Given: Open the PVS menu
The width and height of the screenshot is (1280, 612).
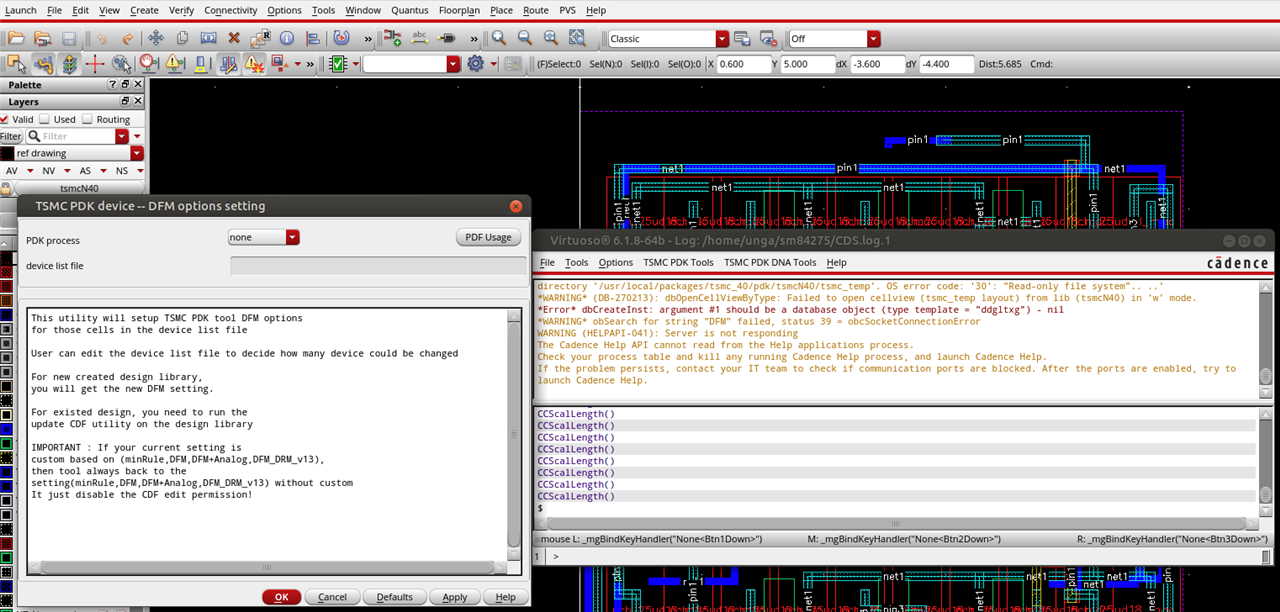Looking at the screenshot, I should point(567,10).
